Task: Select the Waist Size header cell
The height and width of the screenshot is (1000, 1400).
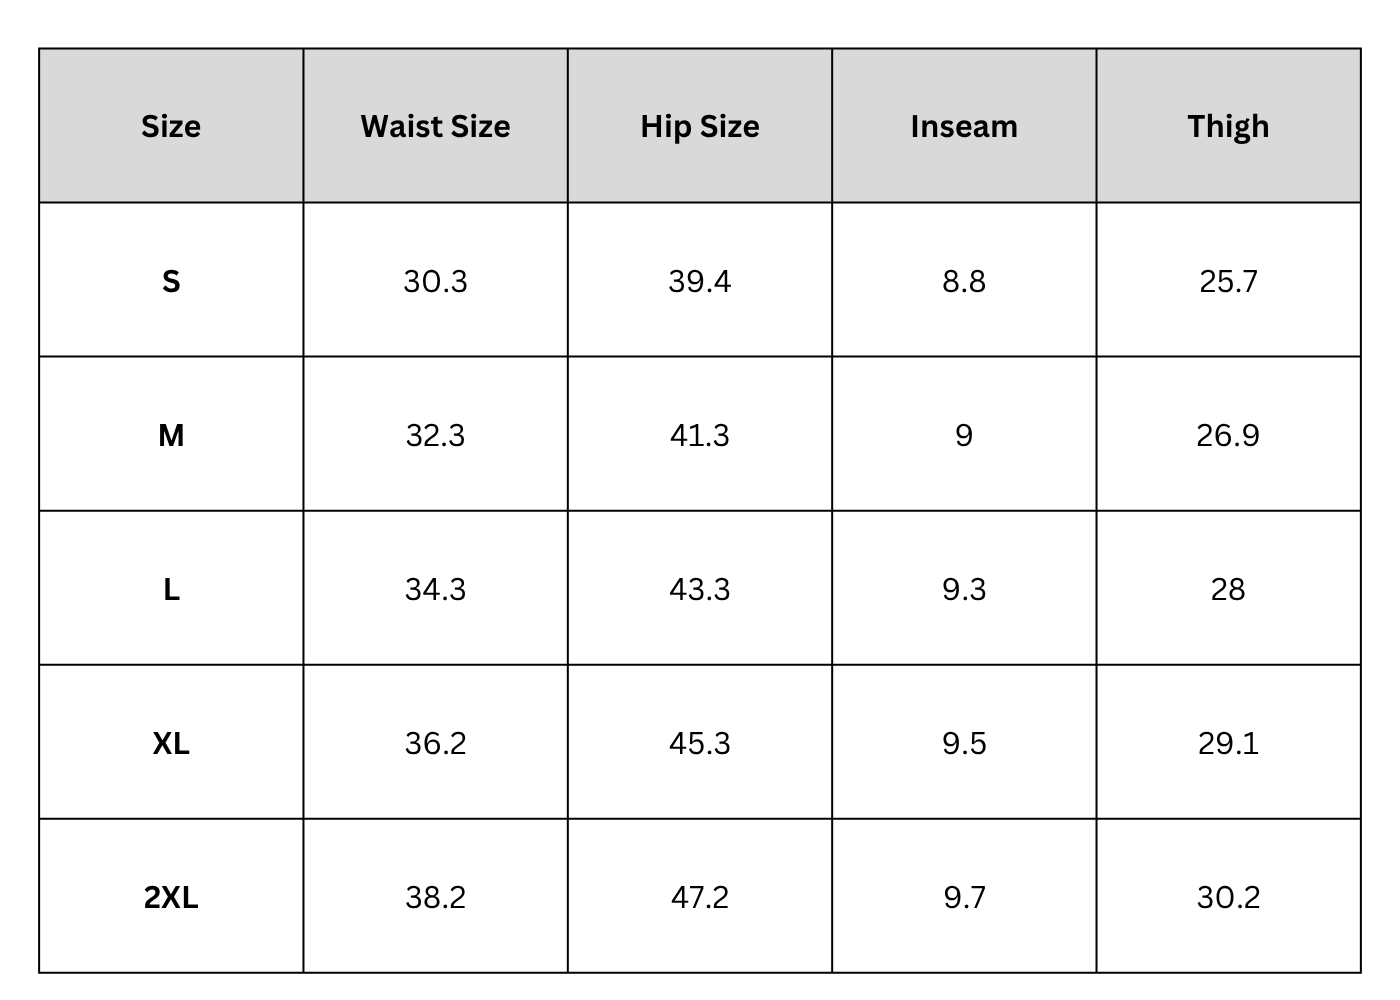Action: 435,126
